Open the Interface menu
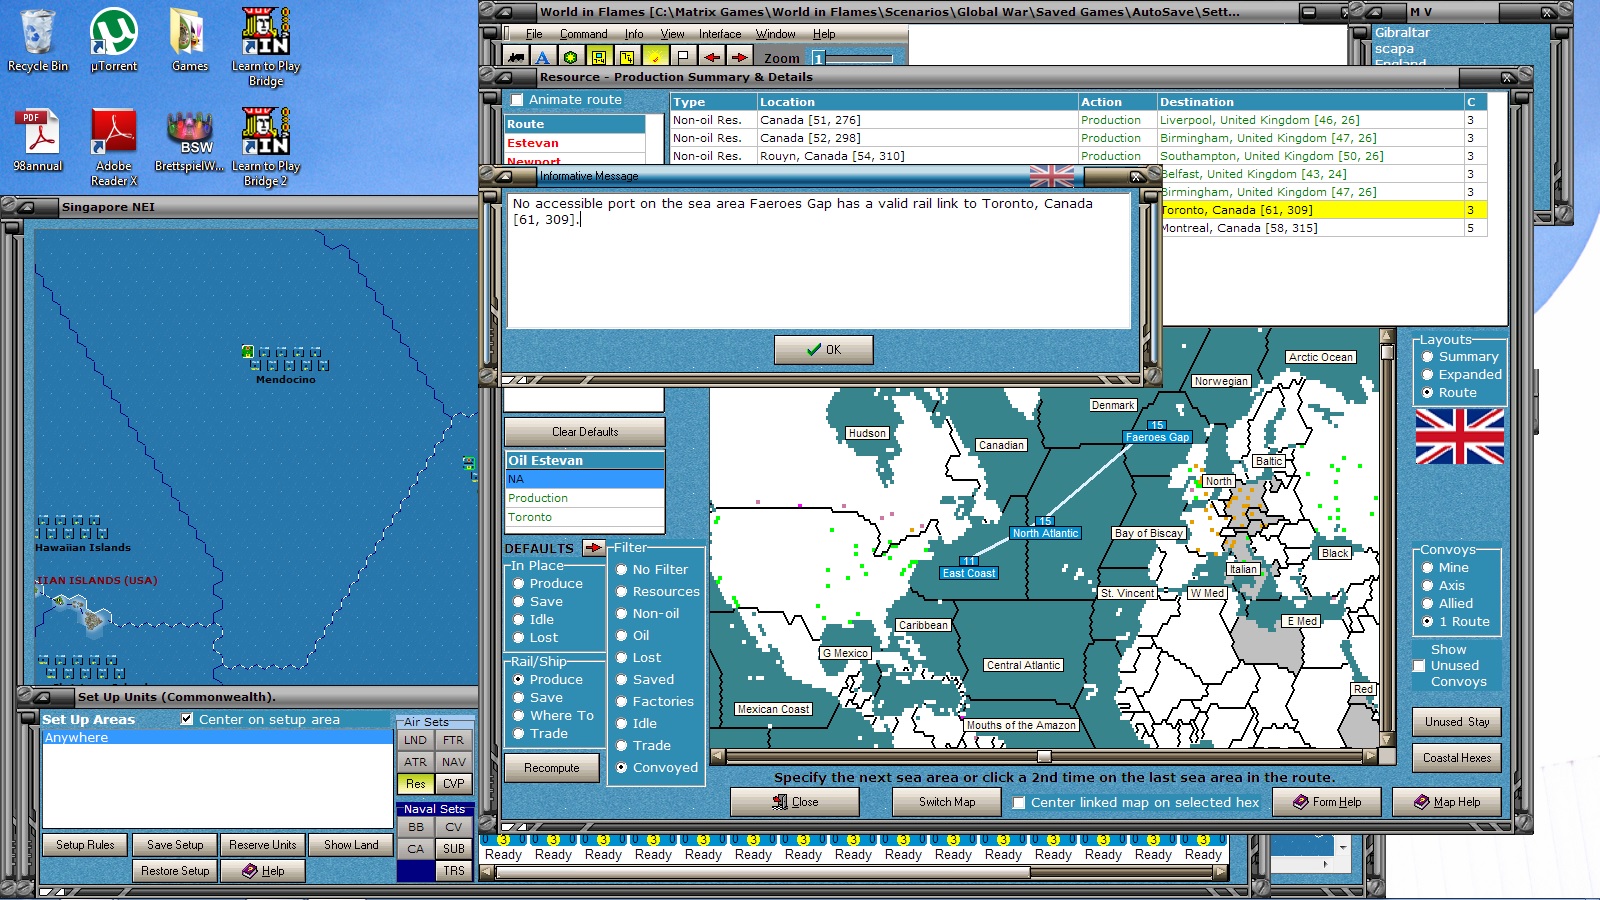This screenshot has height=900, width=1600. tap(720, 34)
